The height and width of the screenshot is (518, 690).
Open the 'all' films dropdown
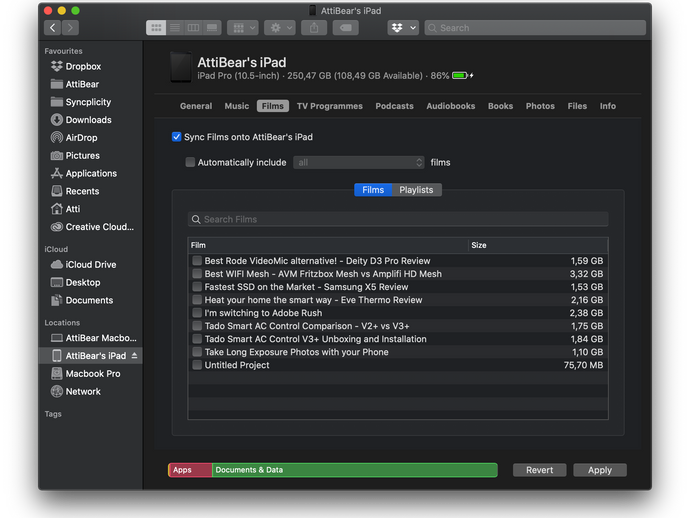click(x=359, y=162)
